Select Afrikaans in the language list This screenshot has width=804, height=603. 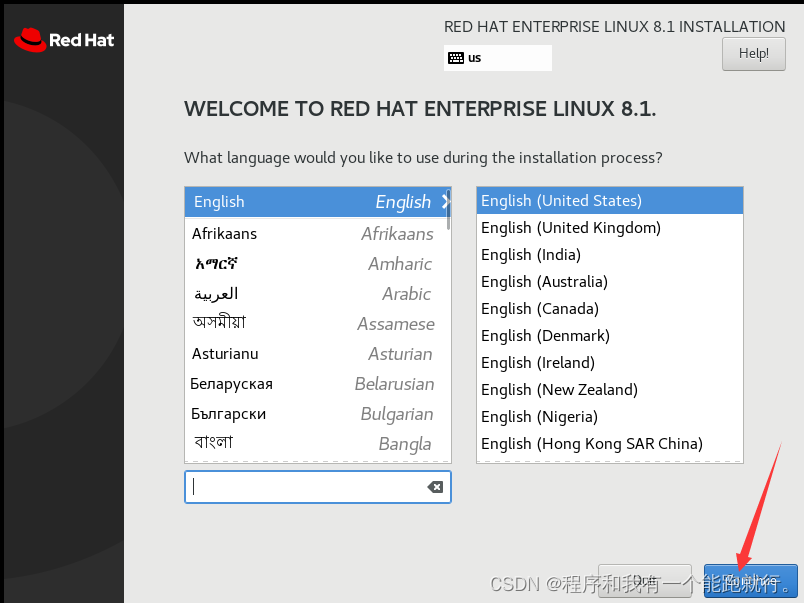pyautogui.click(x=317, y=234)
